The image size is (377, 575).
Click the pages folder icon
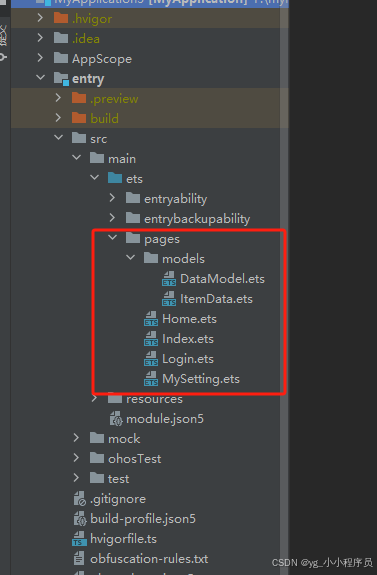click(x=133, y=238)
